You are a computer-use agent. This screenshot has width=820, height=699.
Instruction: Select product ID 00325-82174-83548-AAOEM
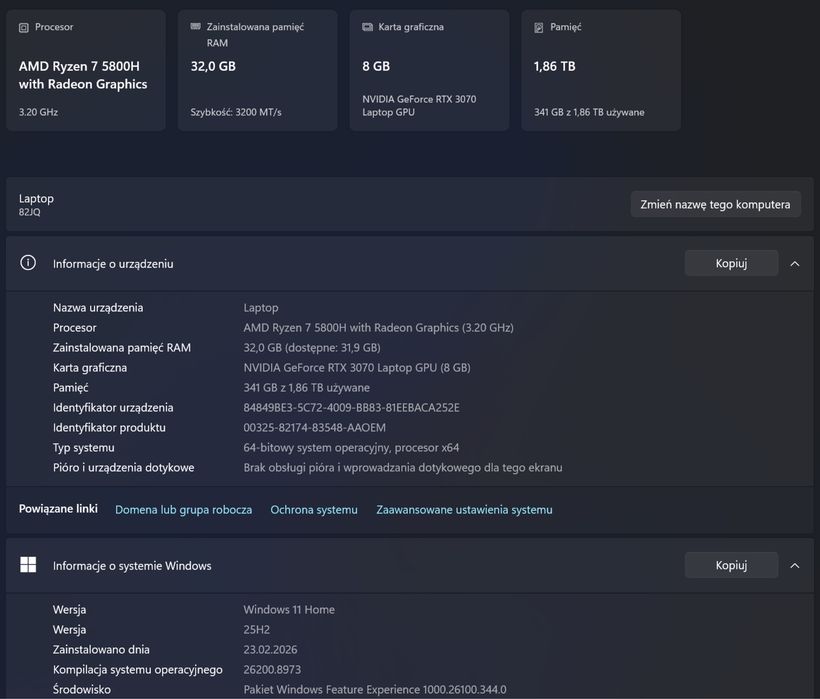314,428
